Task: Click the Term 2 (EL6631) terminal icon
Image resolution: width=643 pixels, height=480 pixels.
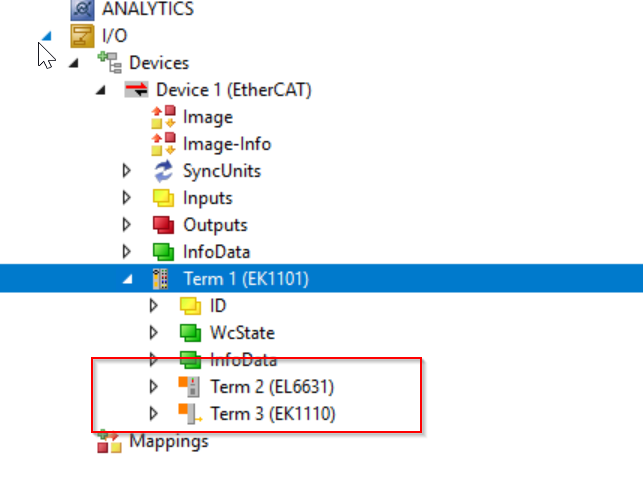Action: pos(189,387)
